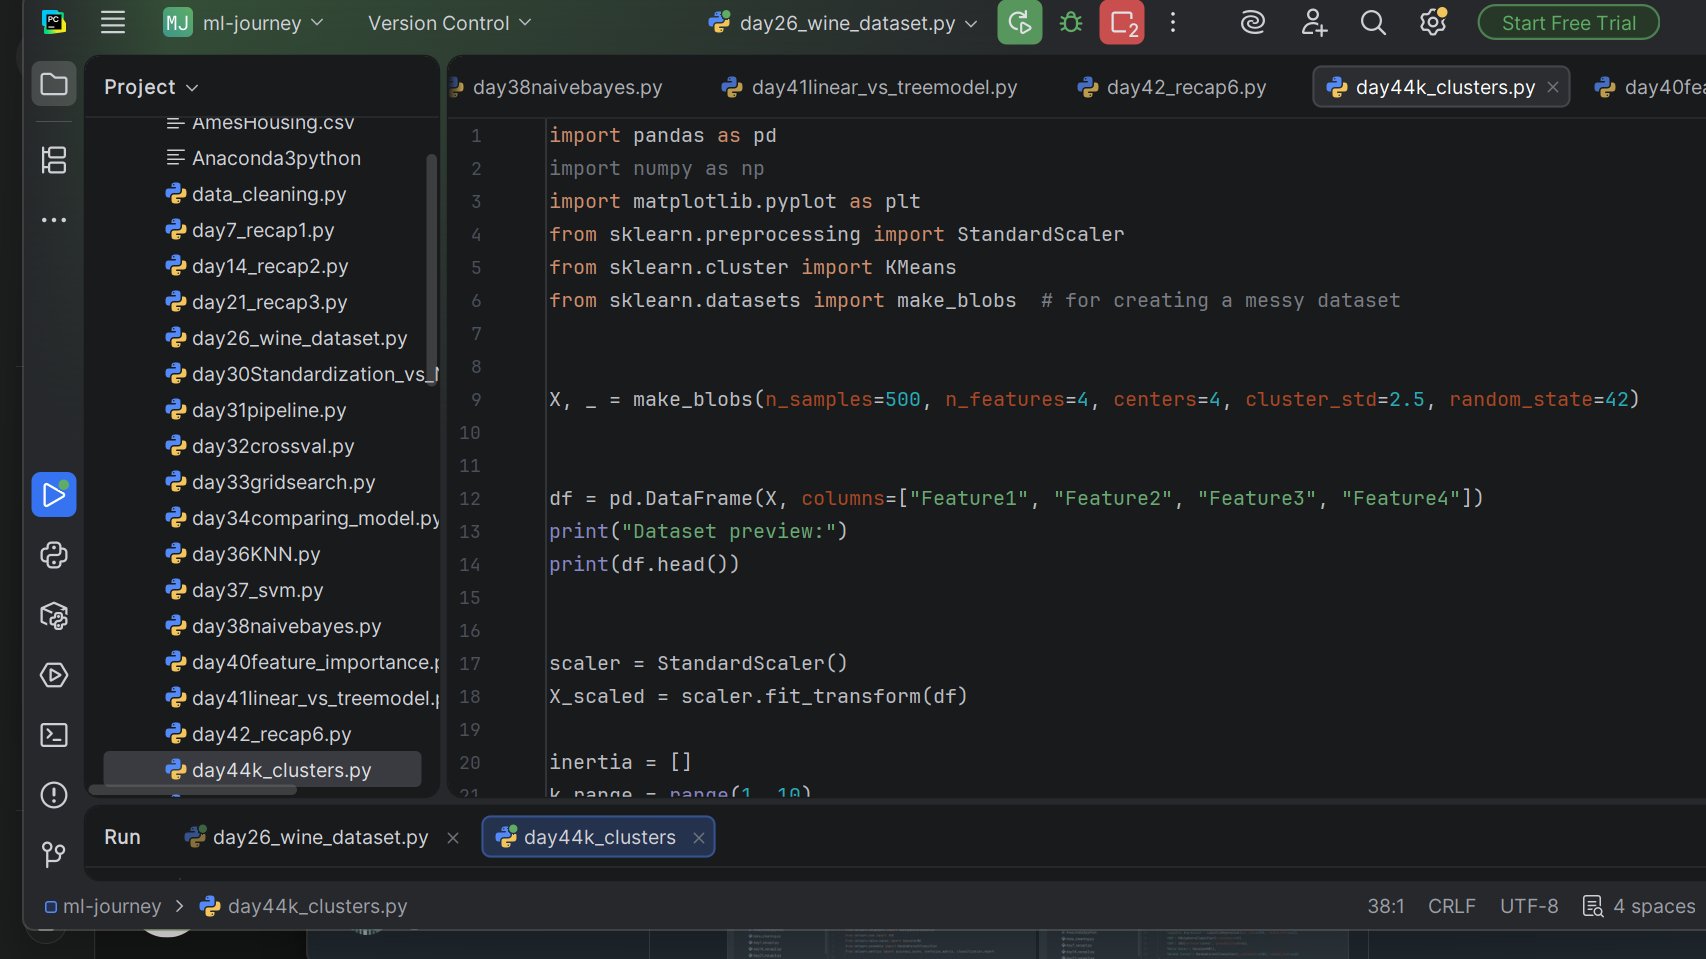Rerun day26_wine_dataset.py with green button
Screen dimensions: 1706x959
1019,23
